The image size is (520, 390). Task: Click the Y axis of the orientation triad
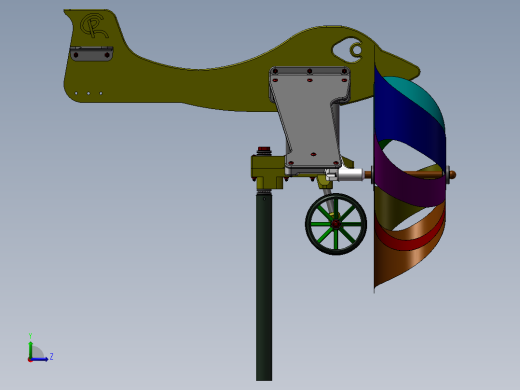tap(30, 349)
